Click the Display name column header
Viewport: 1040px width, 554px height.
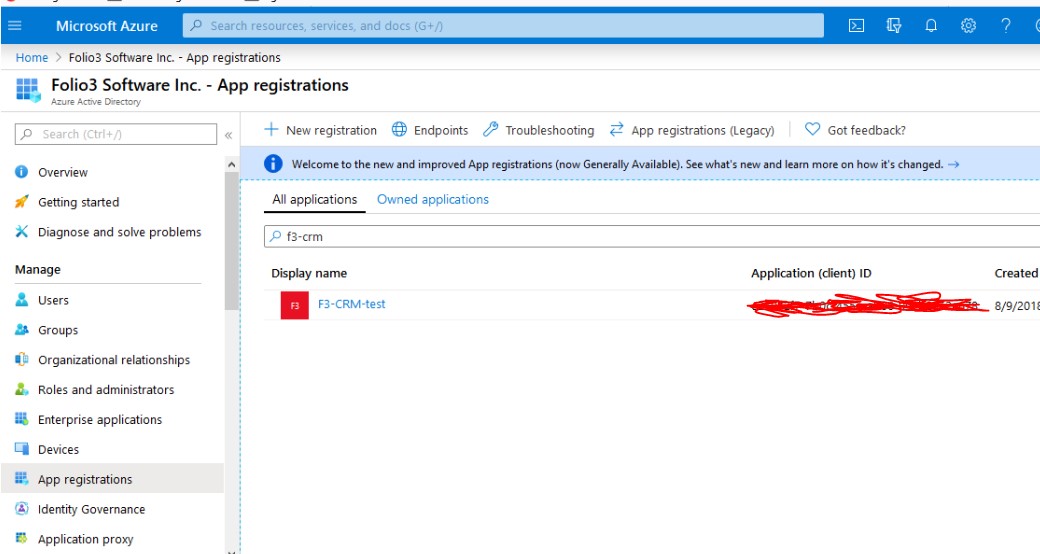(309, 273)
